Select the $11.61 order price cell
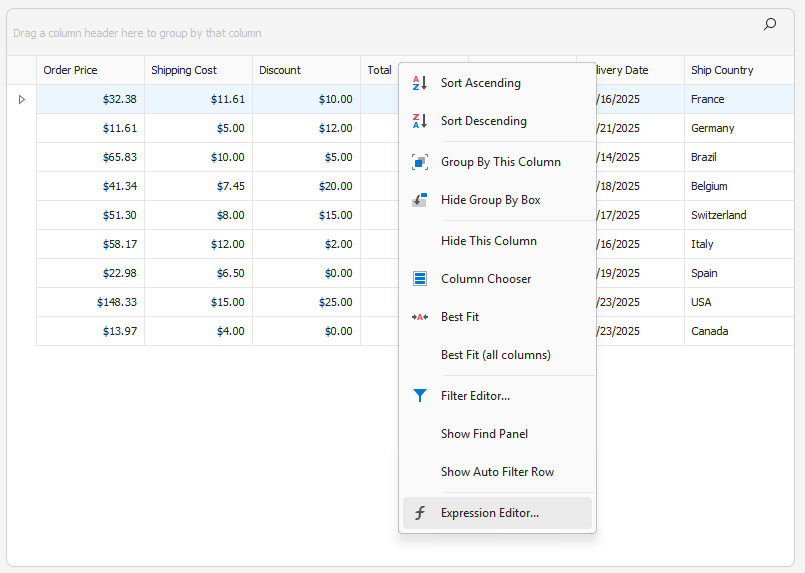This screenshot has width=805, height=573. click(90, 128)
